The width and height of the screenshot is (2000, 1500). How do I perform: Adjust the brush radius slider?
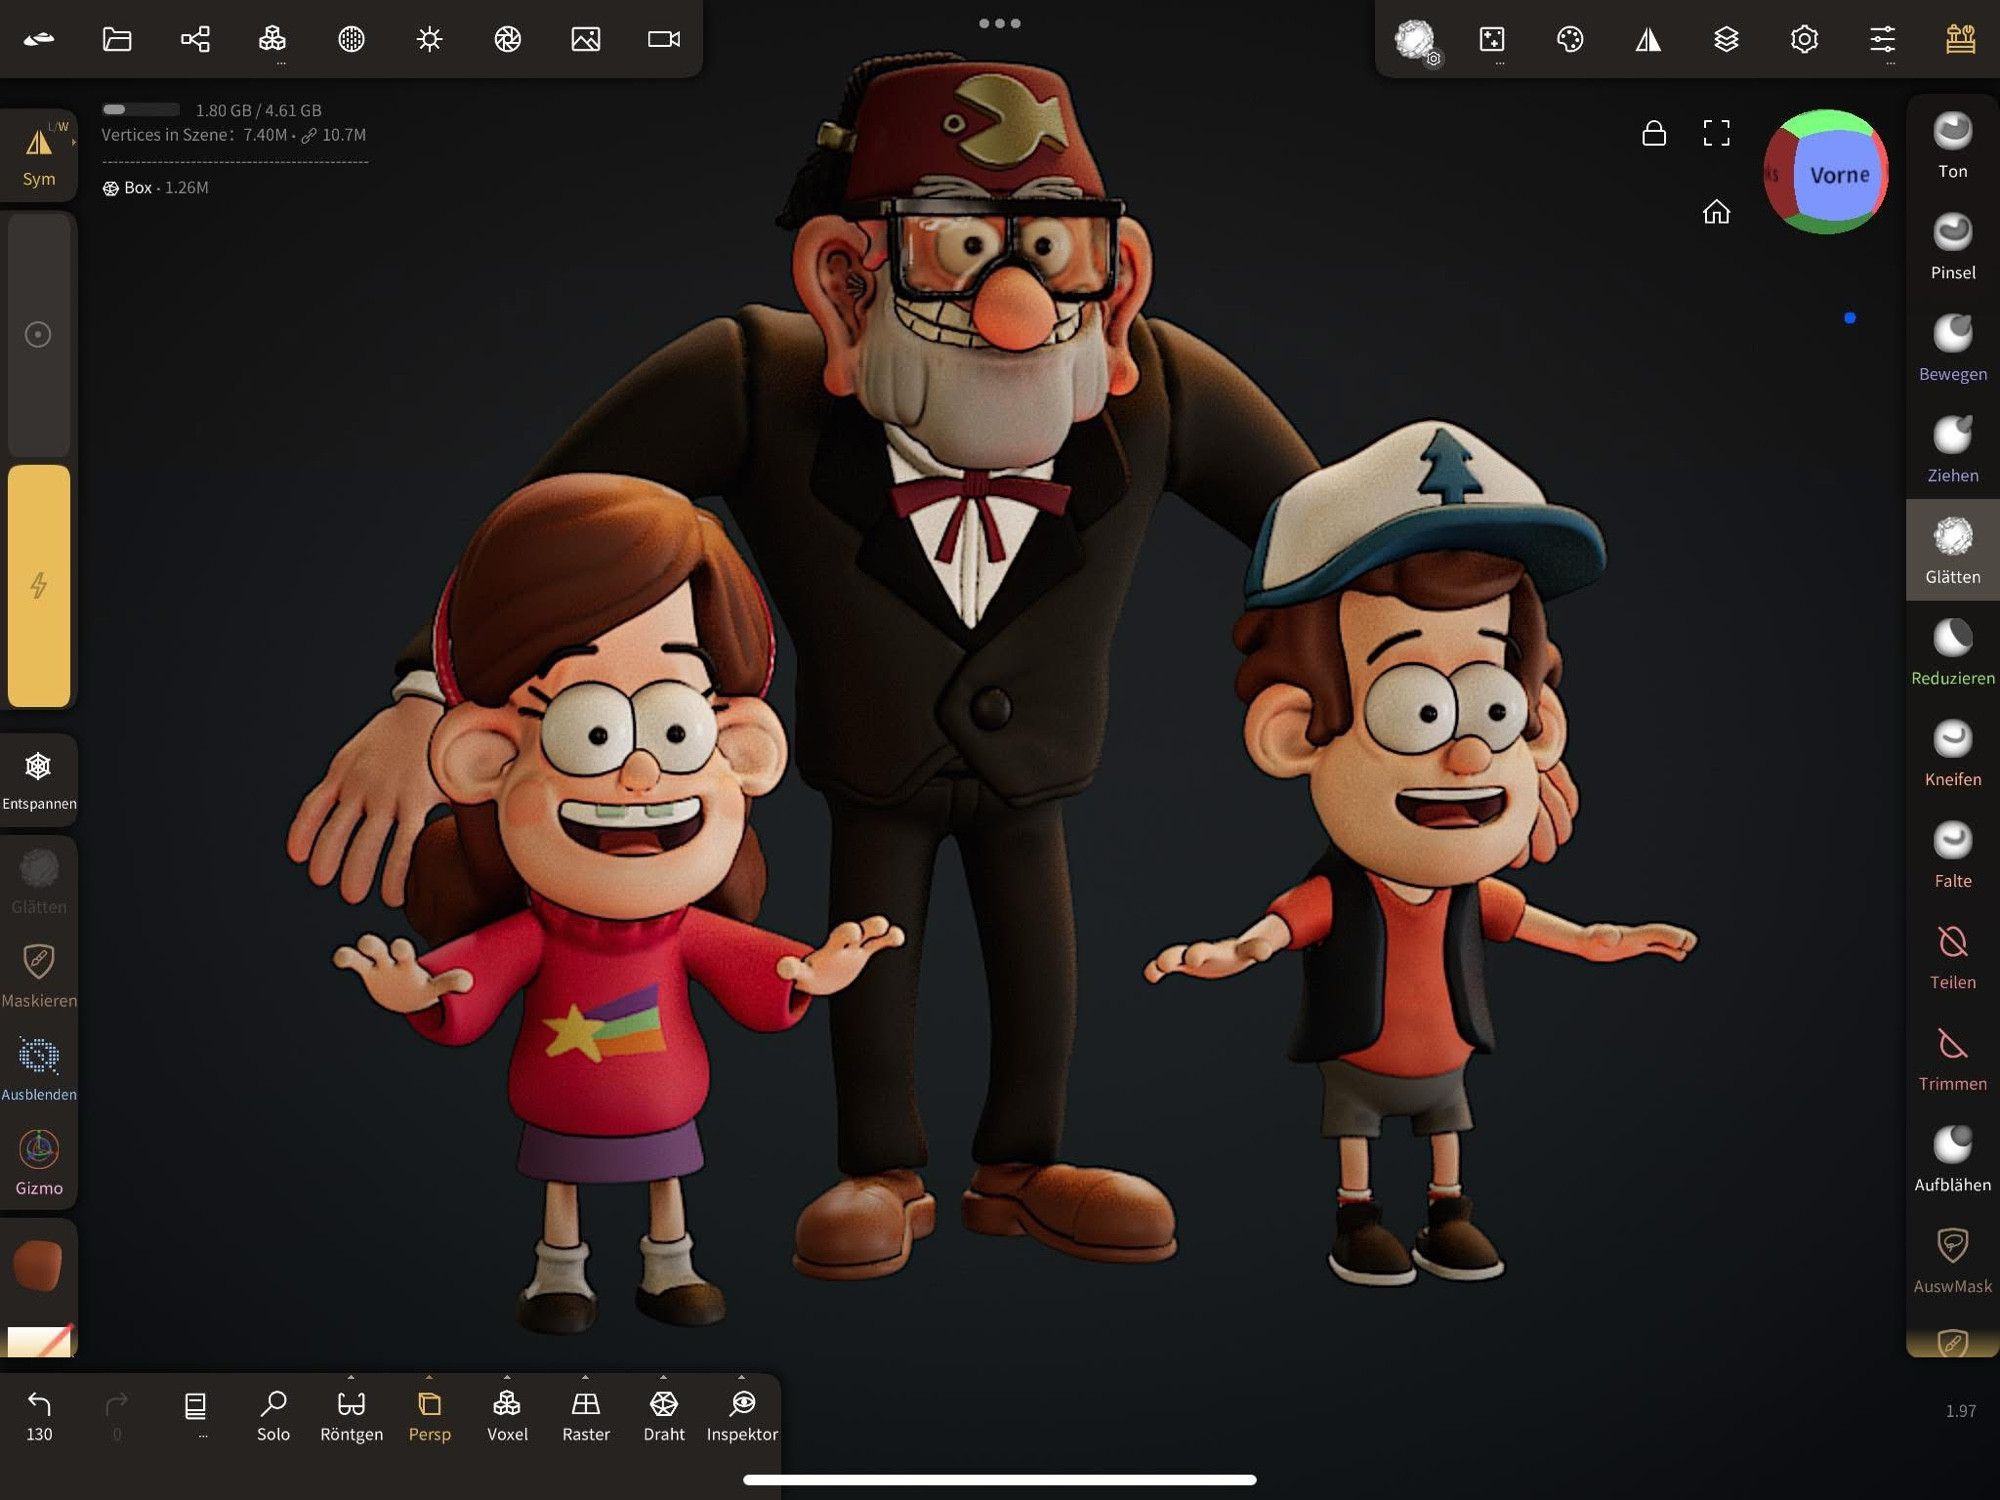pyautogui.click(x=39, y=334)
